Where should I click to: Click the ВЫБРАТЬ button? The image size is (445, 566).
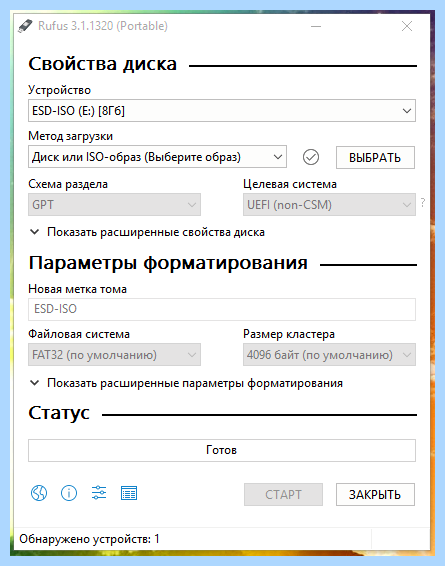pos(375,157)
